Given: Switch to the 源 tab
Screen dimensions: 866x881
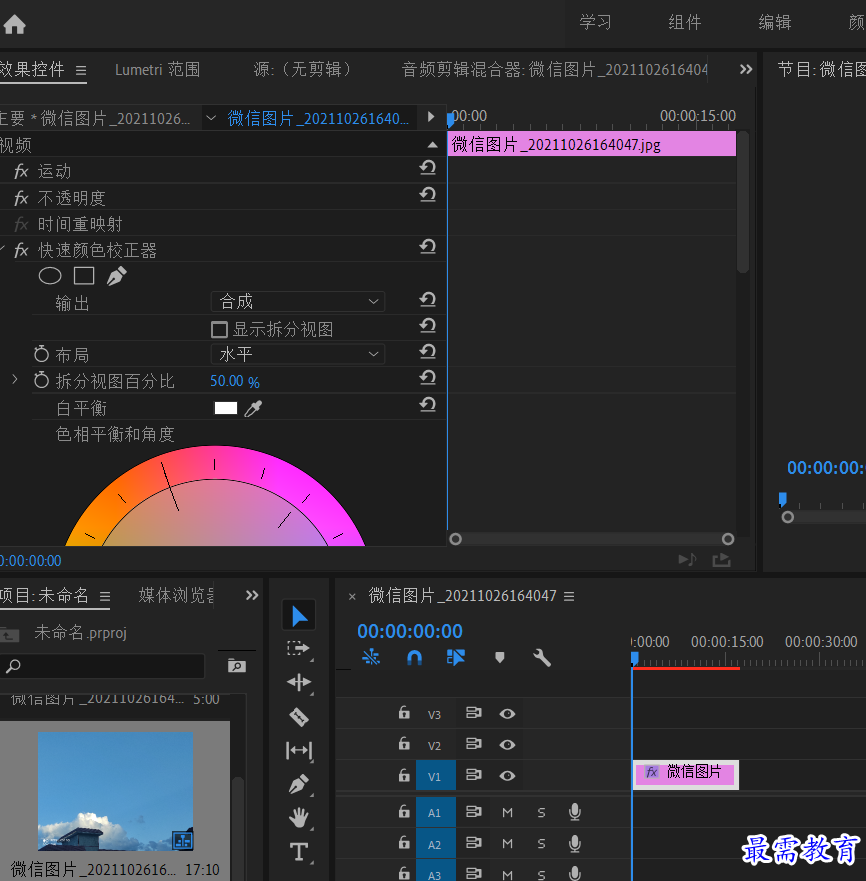Looking at the screenshot, I should tap(302, 70).
